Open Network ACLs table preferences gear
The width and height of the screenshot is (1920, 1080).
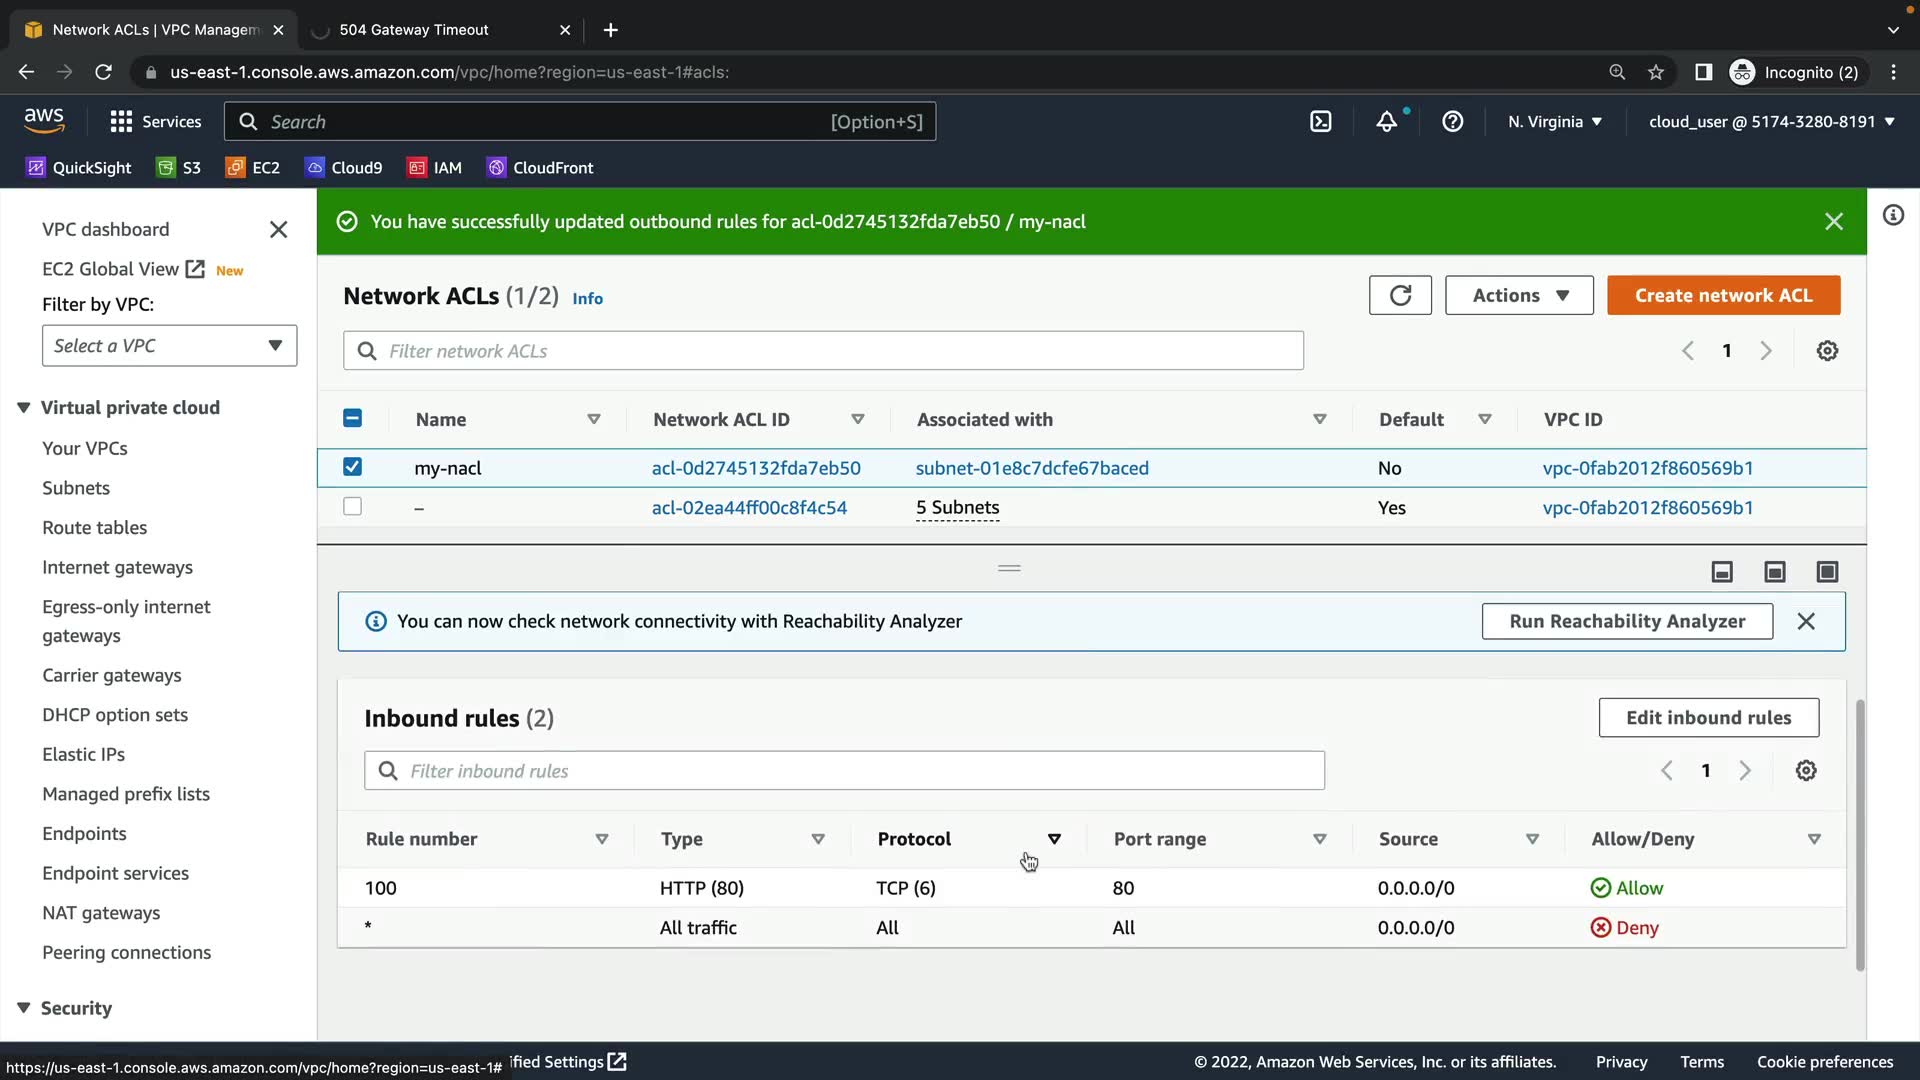(1827, 351)
